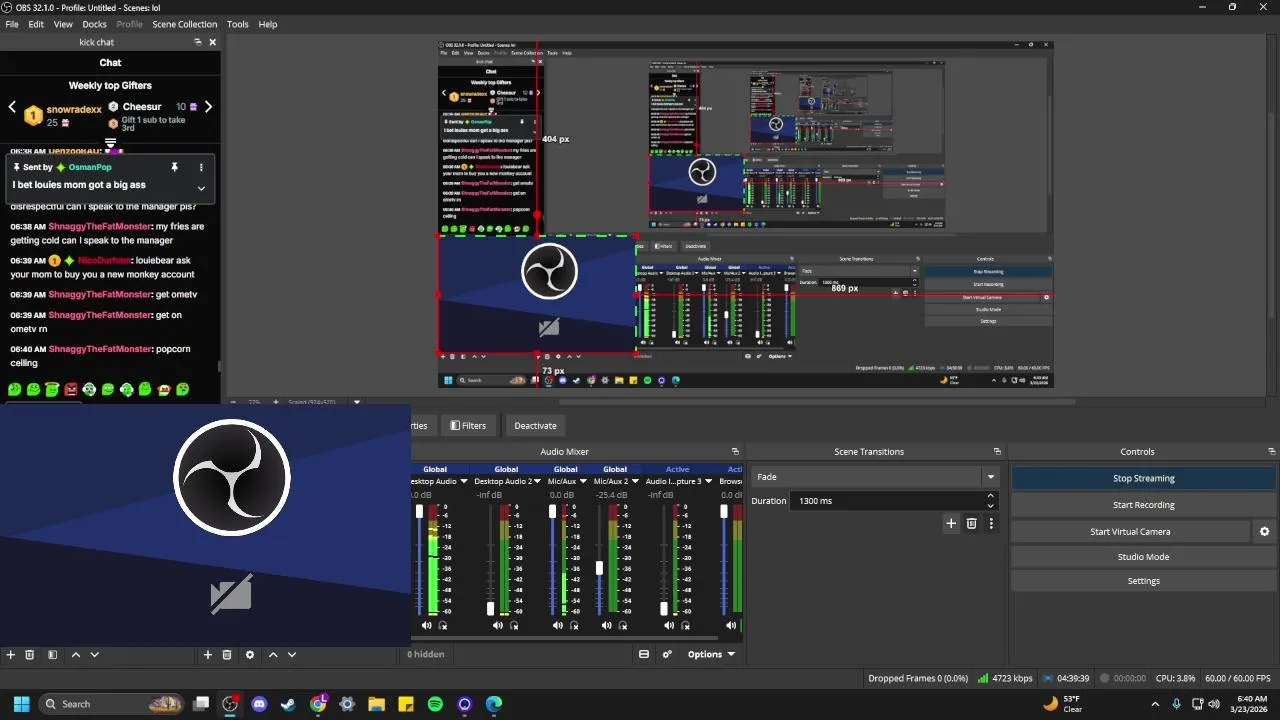
Task: Add a scene transition with plus
Action: pyautogui.click(x=951, y=523)
